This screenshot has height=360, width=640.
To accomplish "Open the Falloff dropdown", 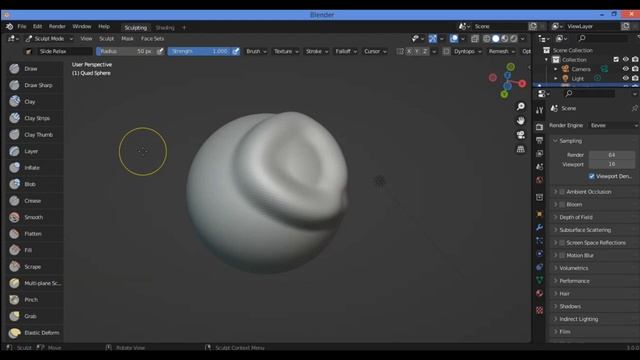I will pyautogui.click(x=346, y=51).
